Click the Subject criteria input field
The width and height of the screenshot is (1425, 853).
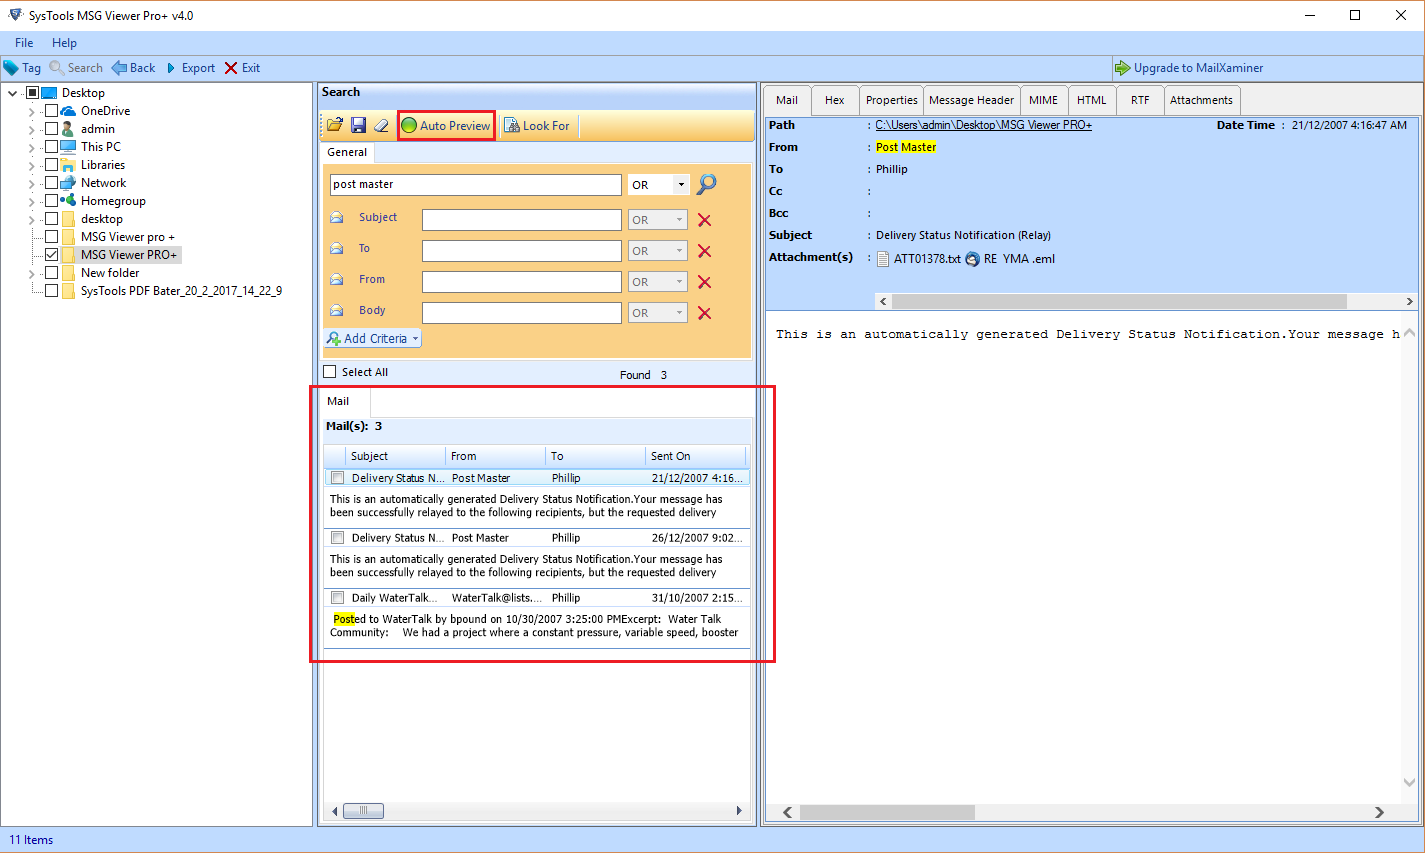(x=522, y=220)
